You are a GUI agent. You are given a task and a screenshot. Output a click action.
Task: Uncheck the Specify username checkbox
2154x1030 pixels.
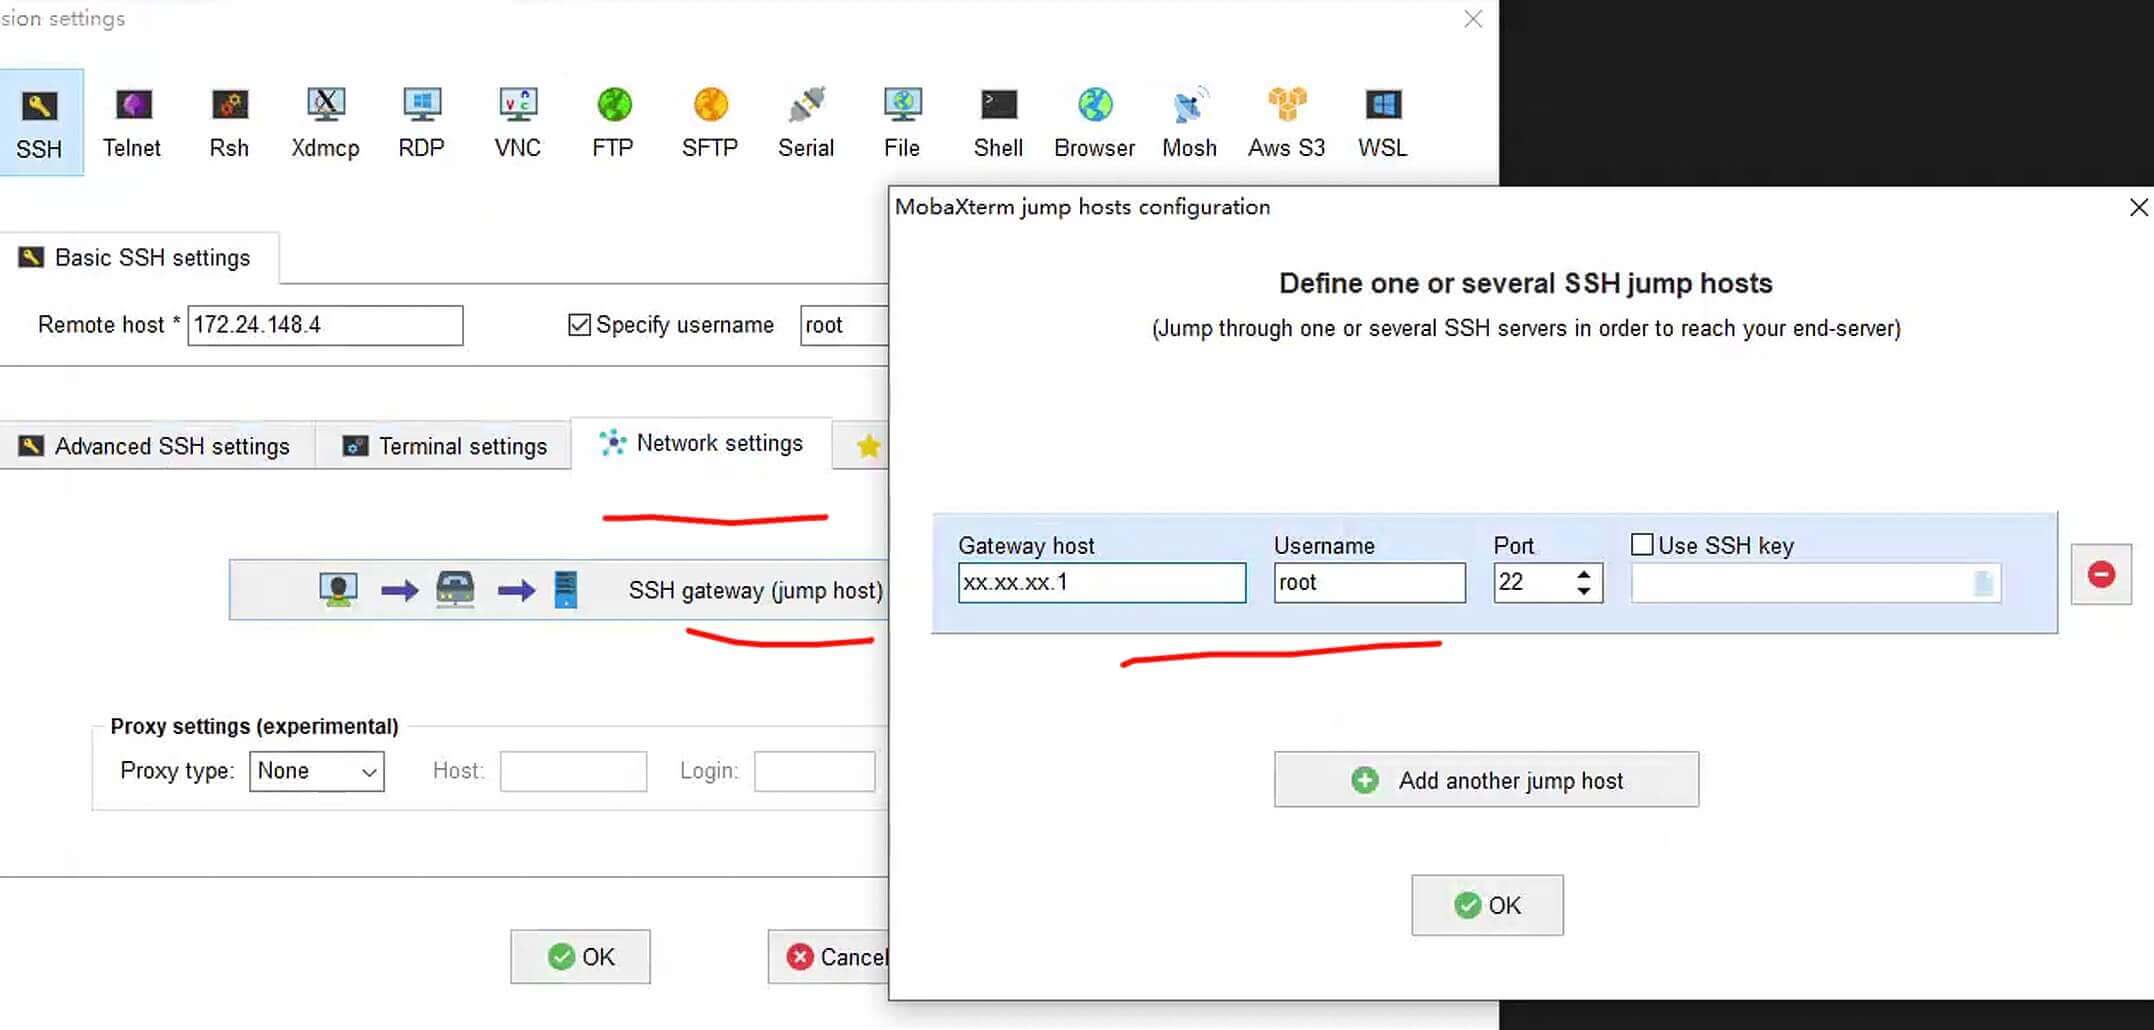click(579, 325)
